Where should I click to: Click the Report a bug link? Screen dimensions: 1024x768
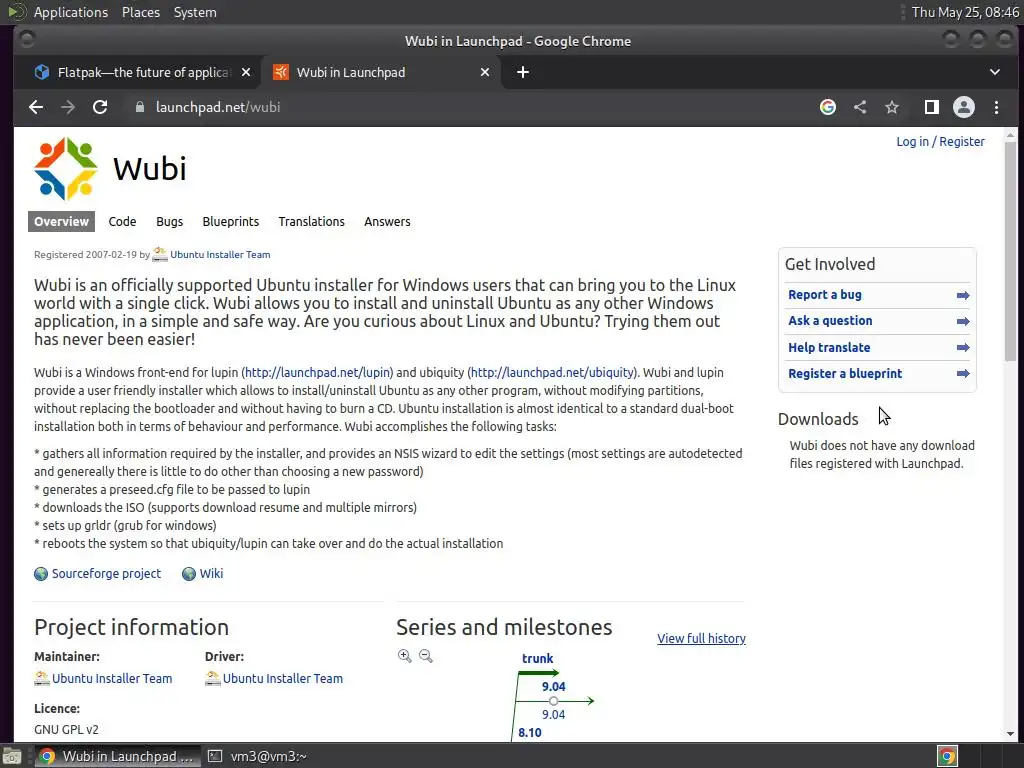825,294
